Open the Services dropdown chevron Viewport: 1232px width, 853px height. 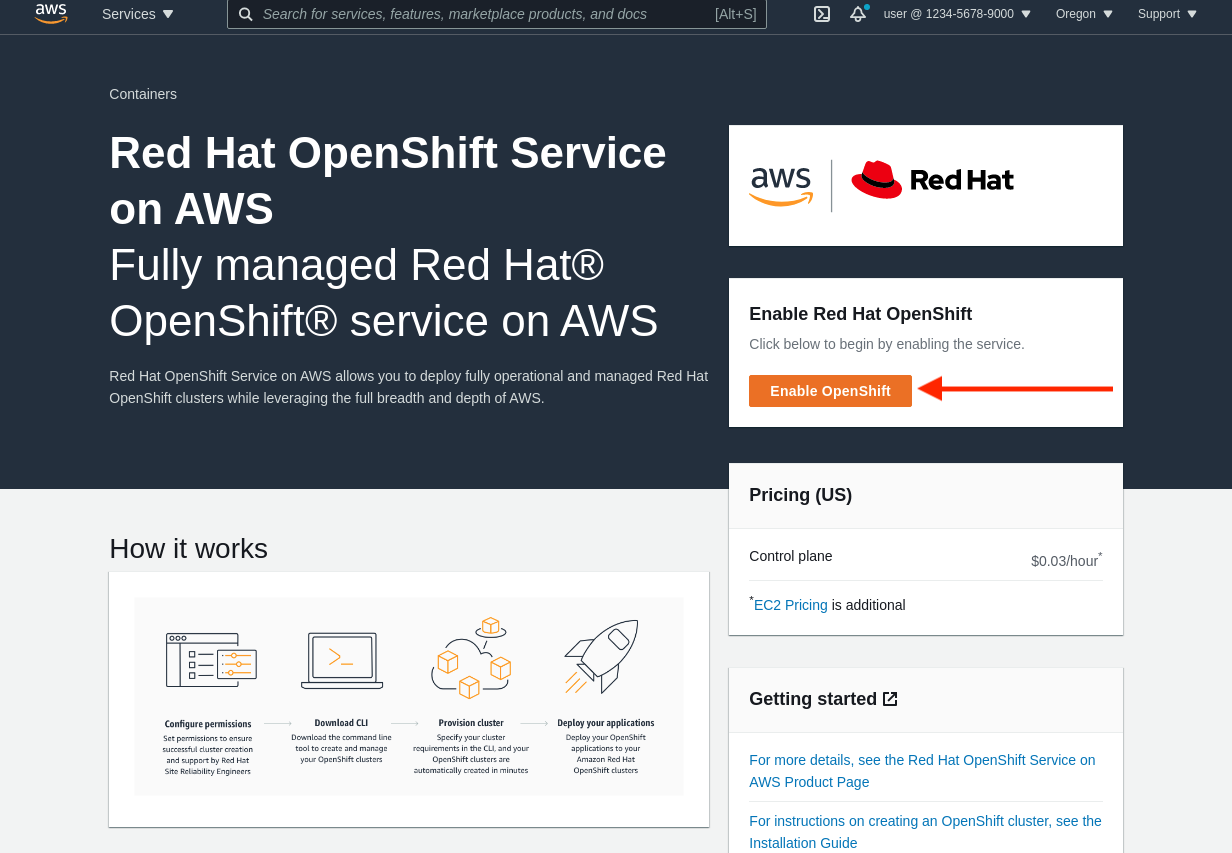167,14
